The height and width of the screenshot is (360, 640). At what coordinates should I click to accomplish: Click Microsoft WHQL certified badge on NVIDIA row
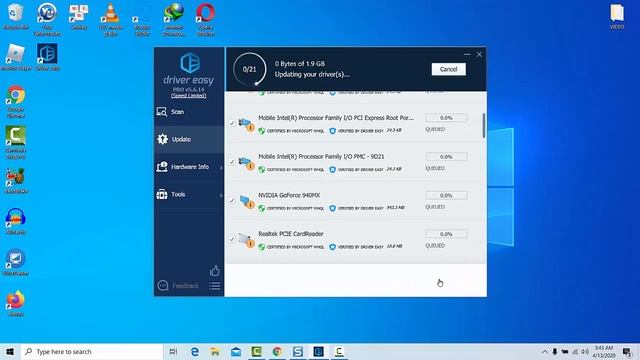click(x=291, y=208)
